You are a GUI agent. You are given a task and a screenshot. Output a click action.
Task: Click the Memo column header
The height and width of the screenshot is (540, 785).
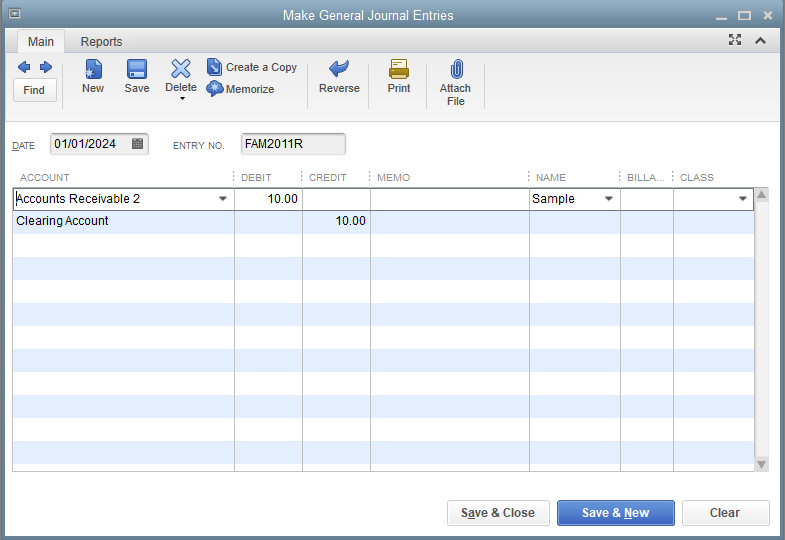pos(394,177)
